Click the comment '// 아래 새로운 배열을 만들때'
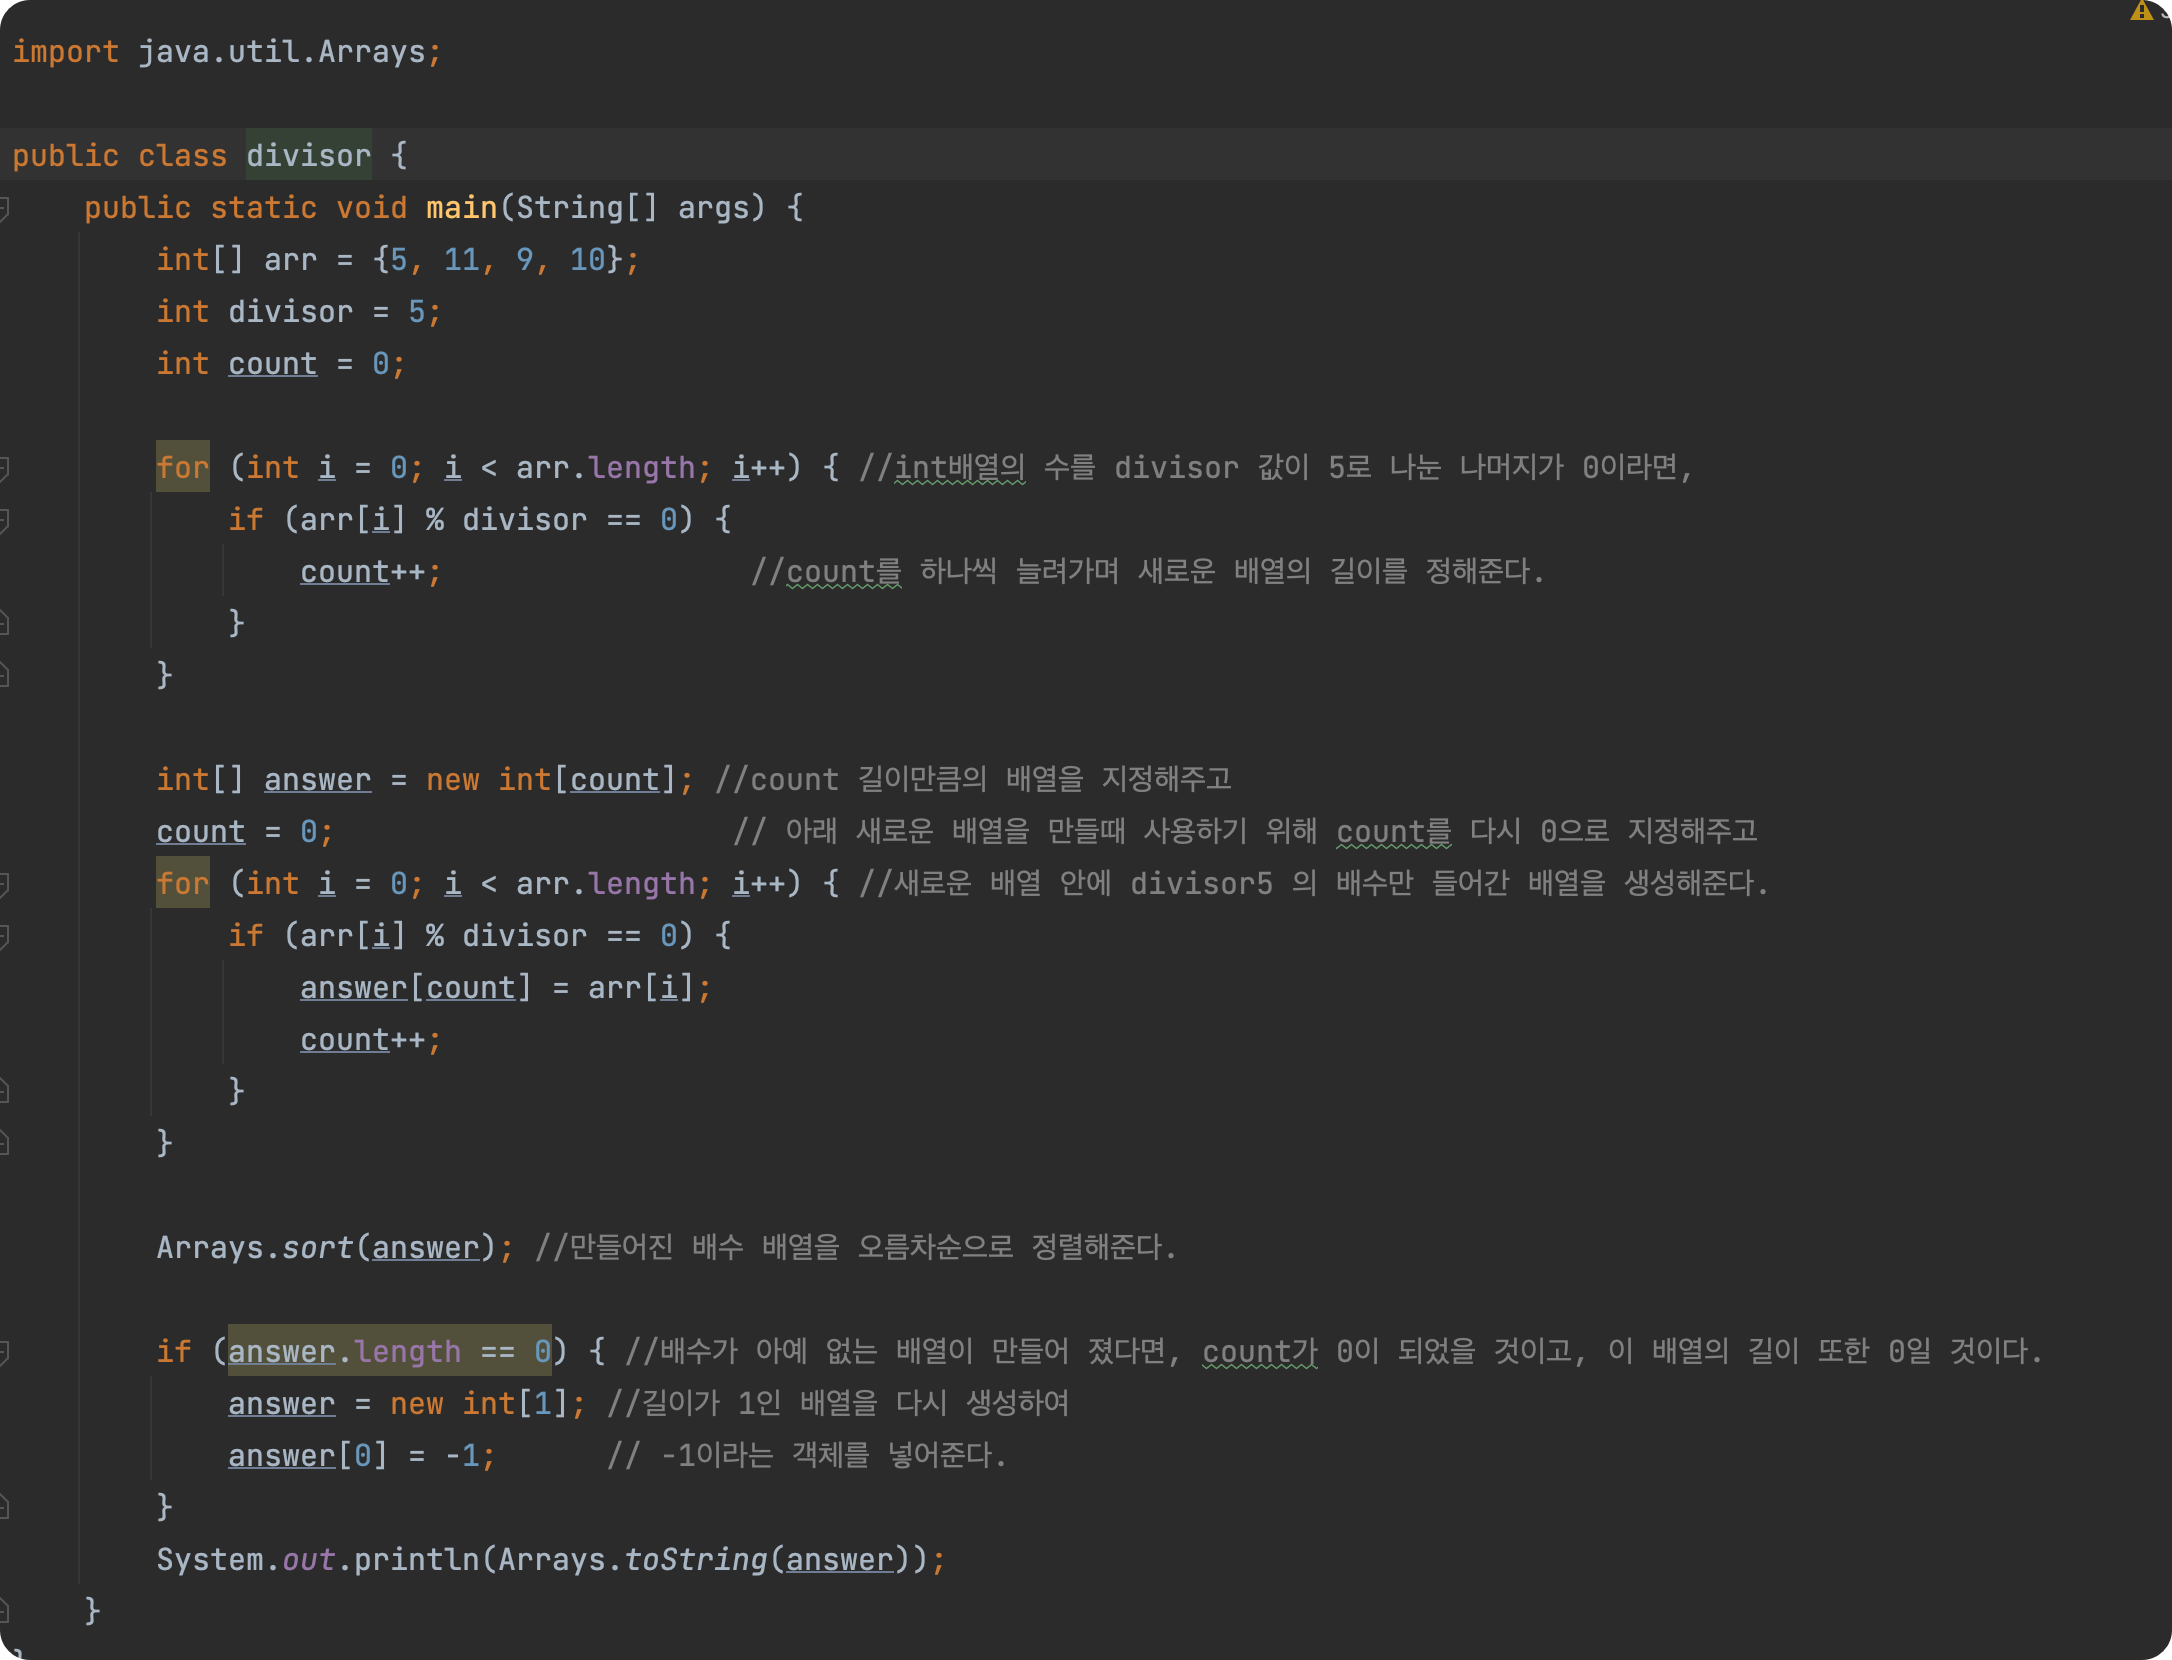This screenshot has width=2172, height=1660. point(1245,831)
